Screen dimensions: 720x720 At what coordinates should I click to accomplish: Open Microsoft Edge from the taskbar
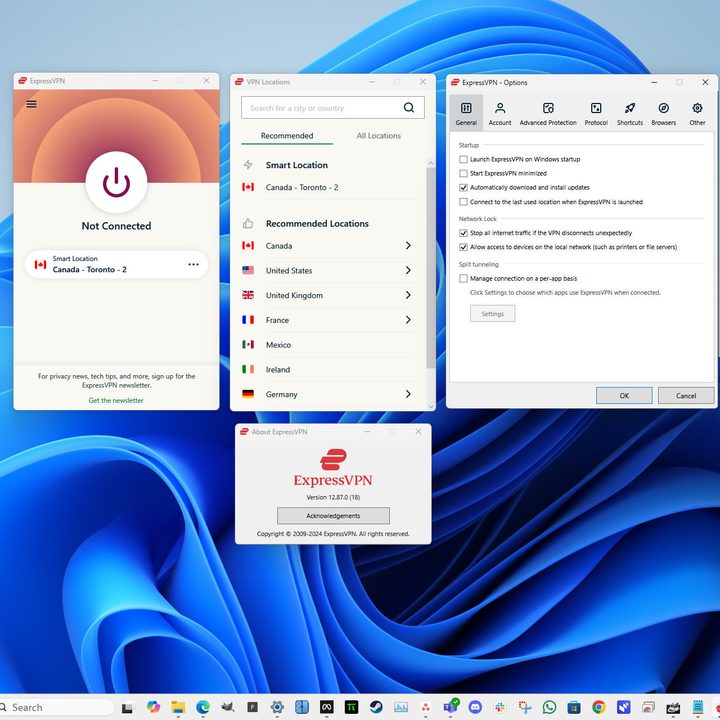[202, 707]
